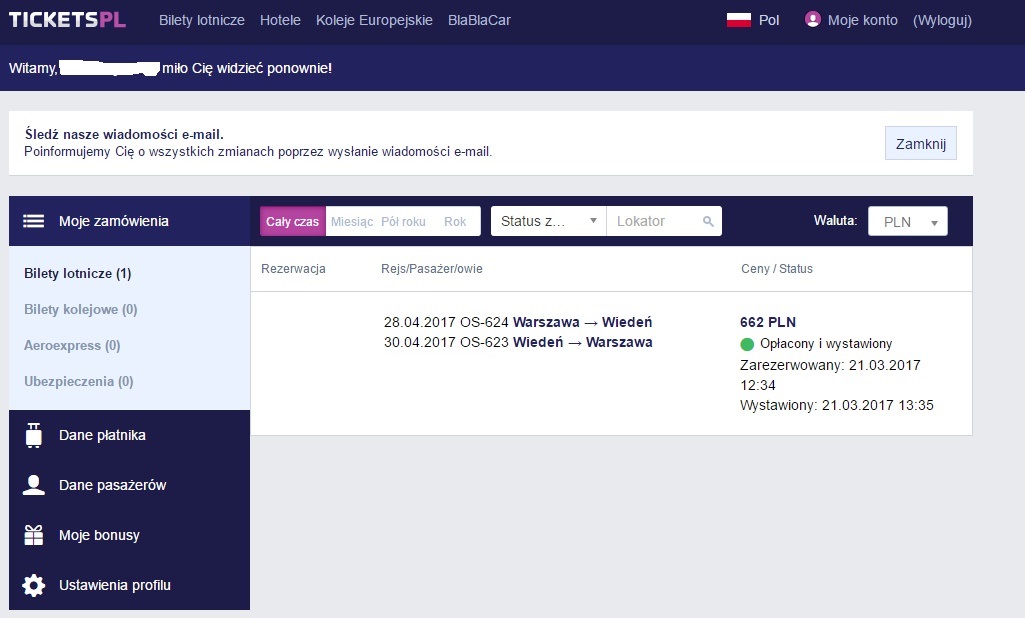Open BlaBlaCar in top navigation
The image size is (1025, 618).
(479, 20)
